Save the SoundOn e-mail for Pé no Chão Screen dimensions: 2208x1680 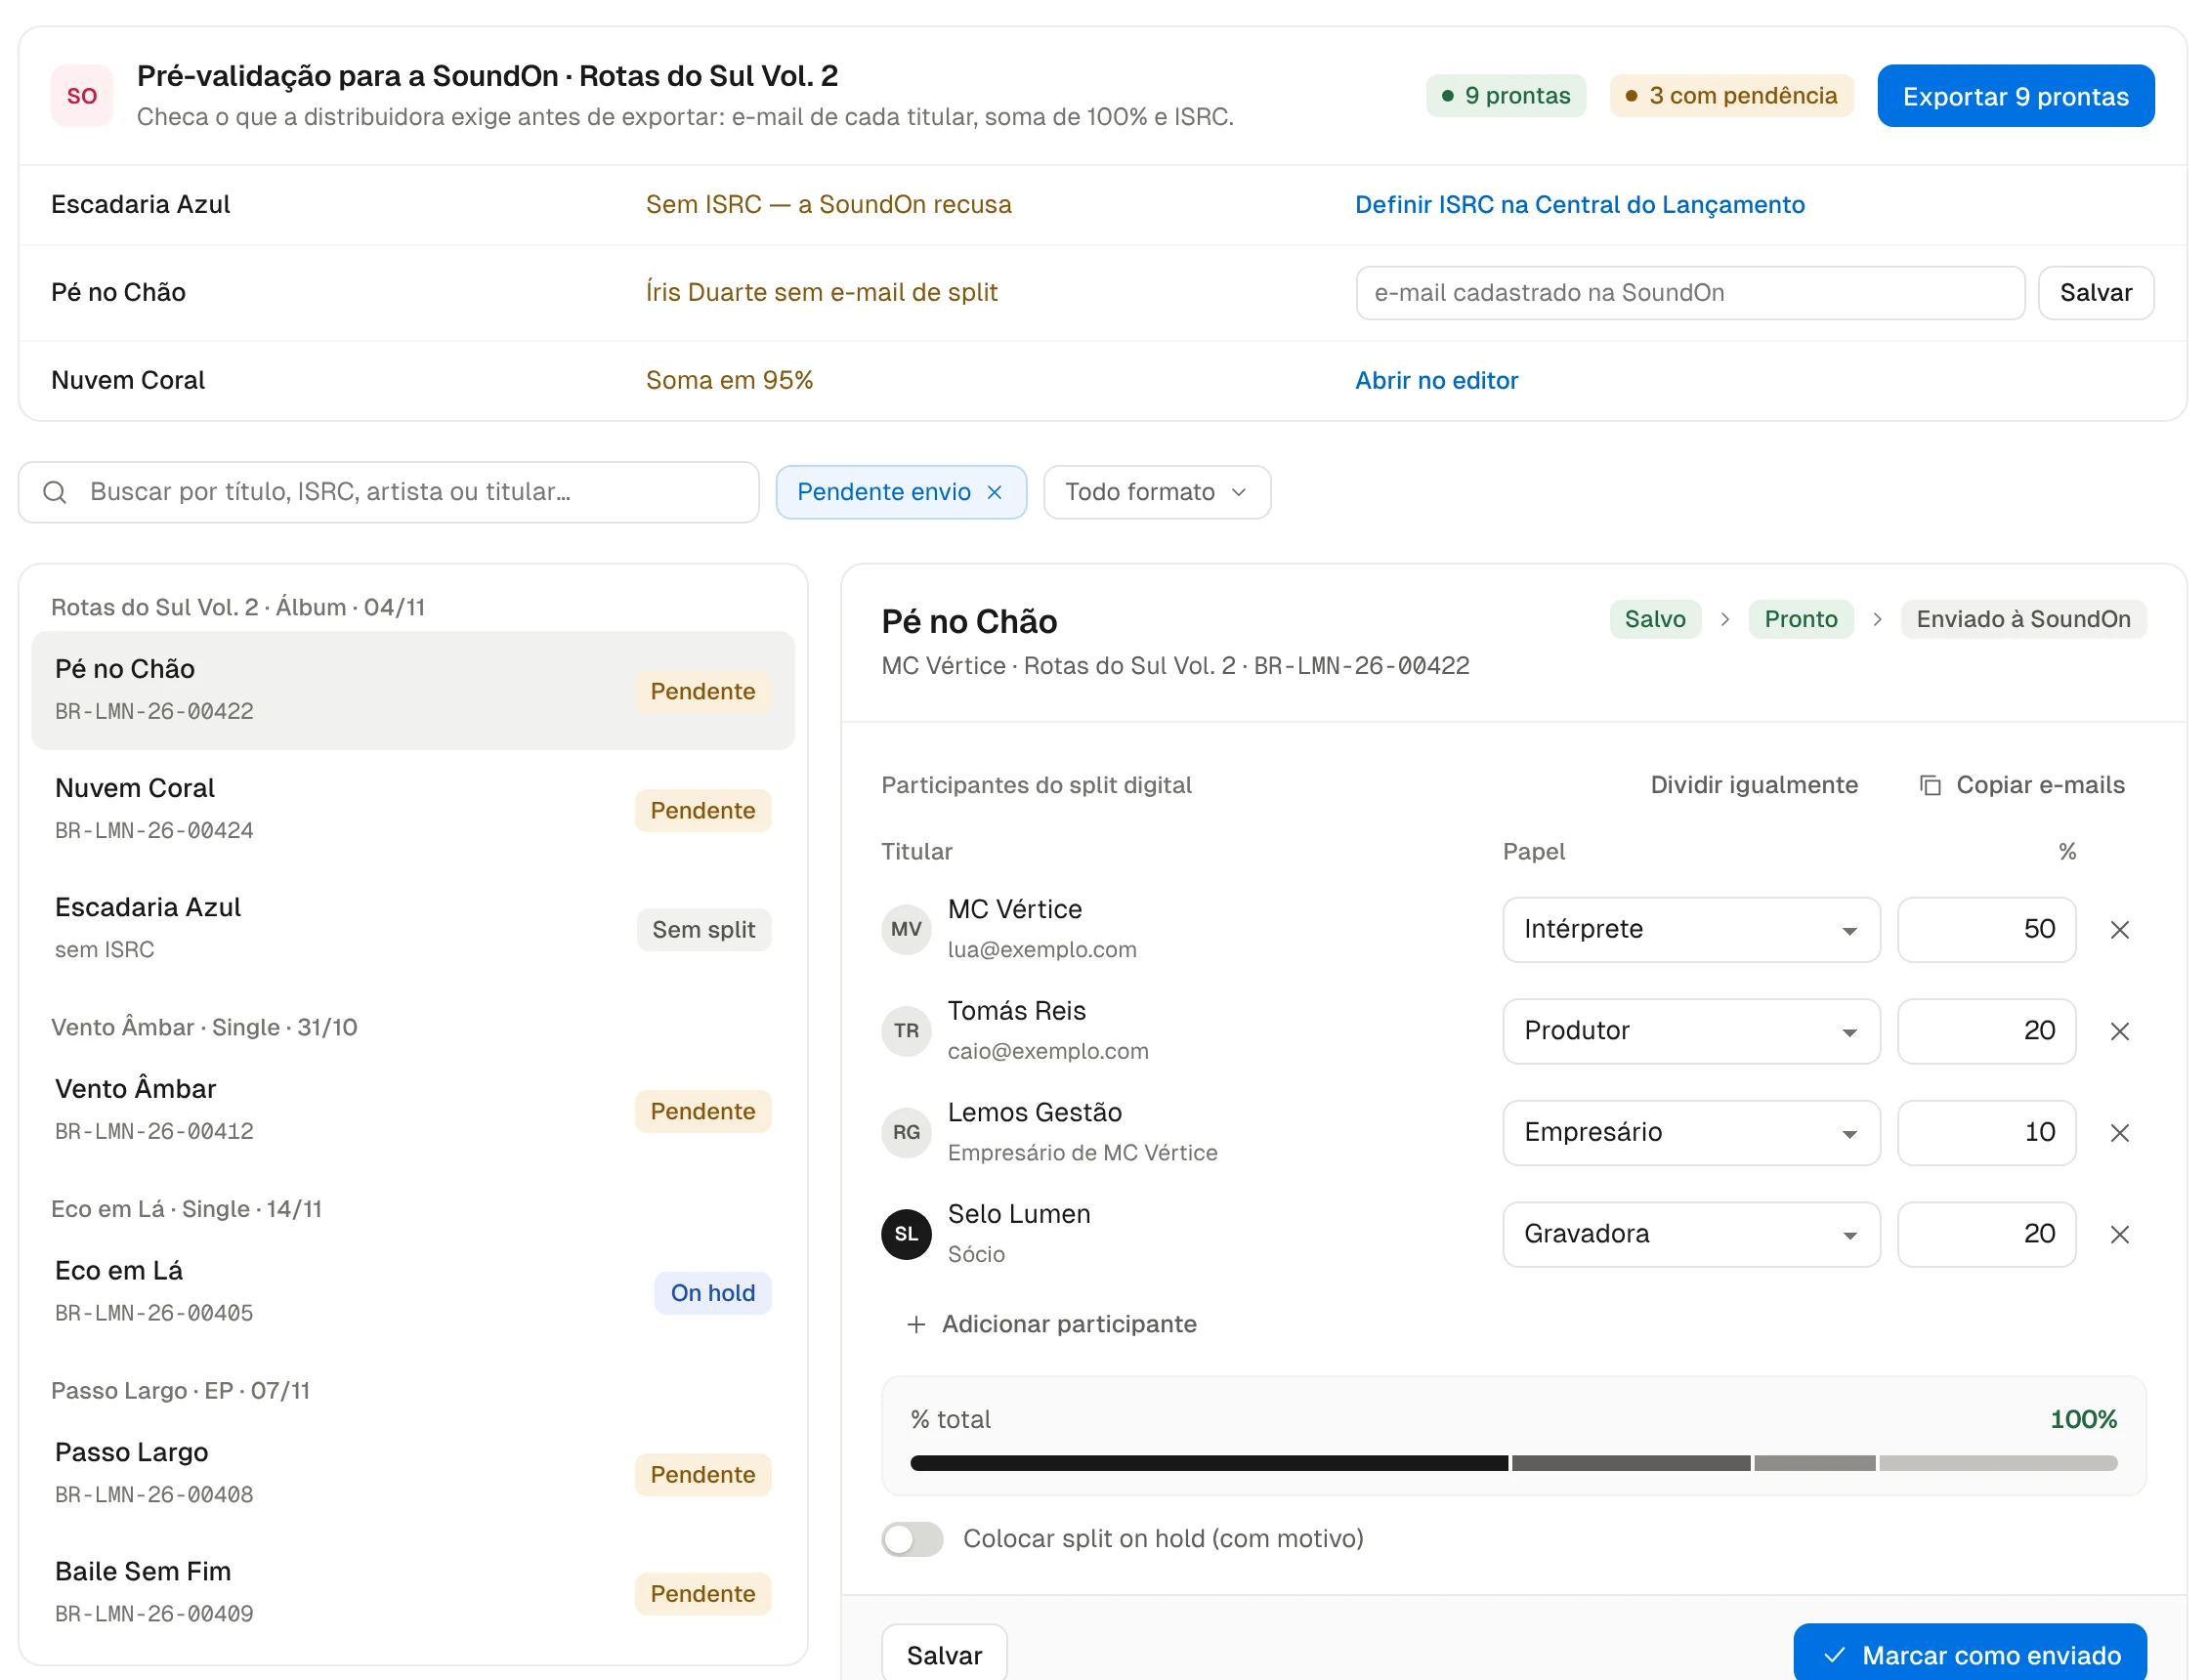pyautogui.click(x=2095, y=293)
